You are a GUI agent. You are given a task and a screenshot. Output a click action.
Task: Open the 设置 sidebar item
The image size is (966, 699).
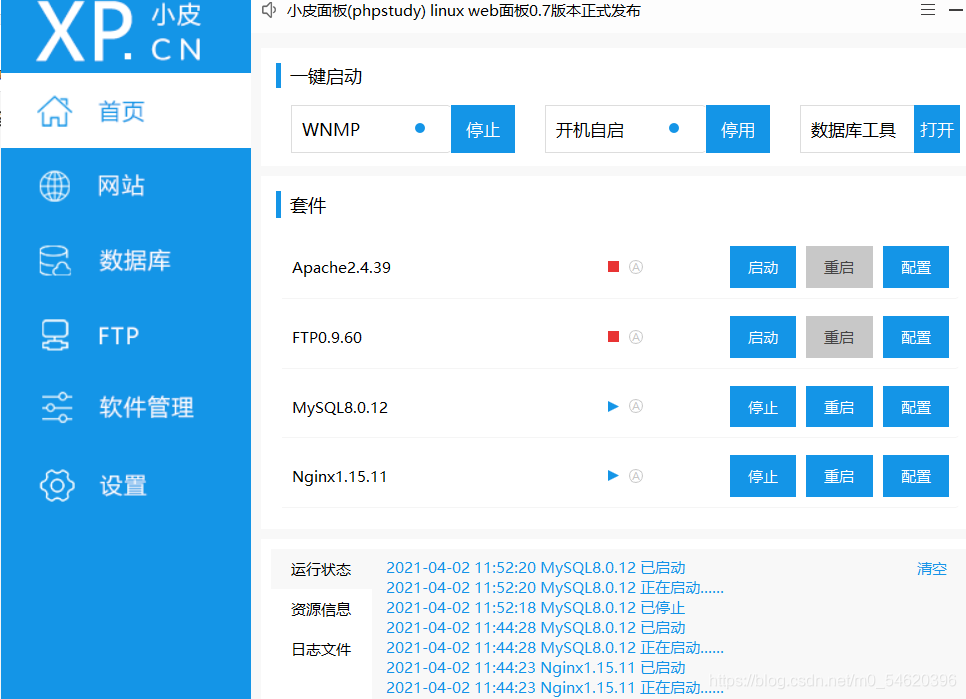coord(126,485)
